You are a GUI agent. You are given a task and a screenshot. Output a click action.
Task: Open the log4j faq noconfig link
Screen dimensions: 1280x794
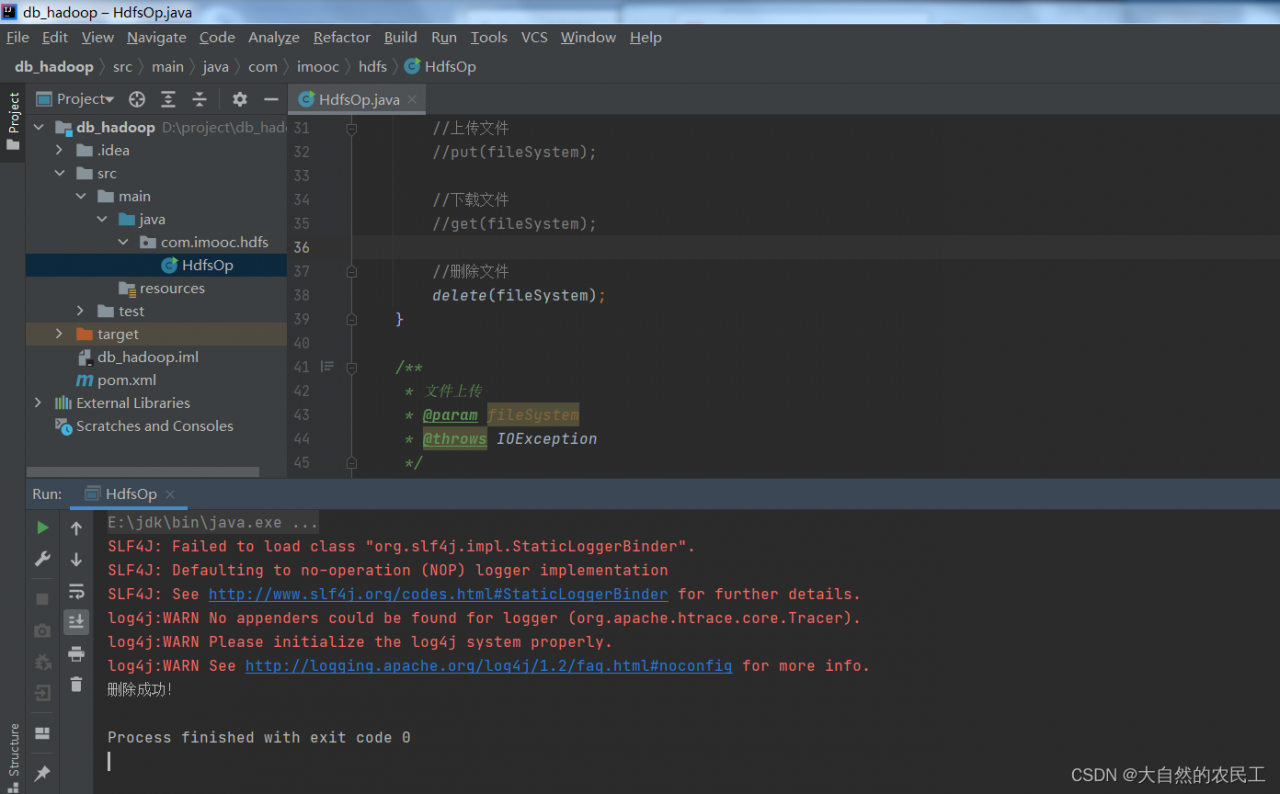tap(488, 666)
